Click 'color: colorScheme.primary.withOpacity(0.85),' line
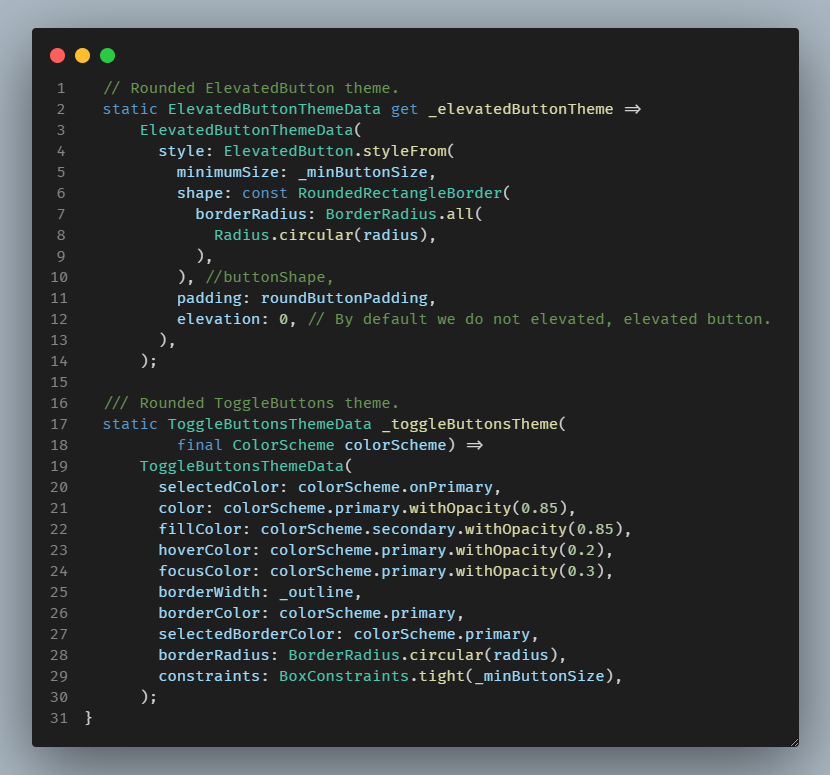The image size is (830, 775). point(367,508)
